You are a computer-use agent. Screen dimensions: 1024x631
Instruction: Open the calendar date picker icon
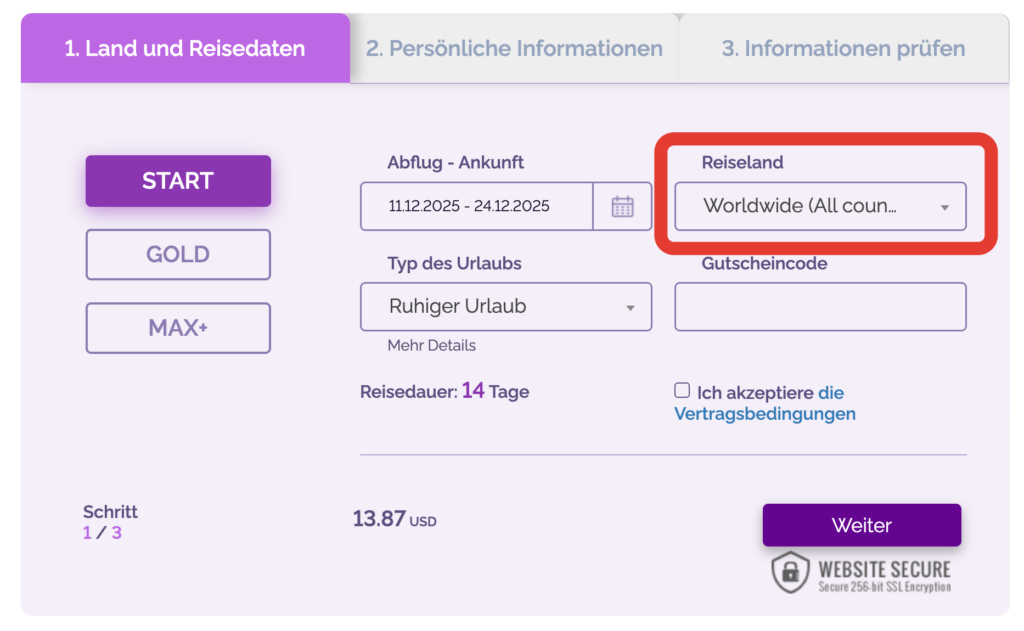tap(622, 207)
